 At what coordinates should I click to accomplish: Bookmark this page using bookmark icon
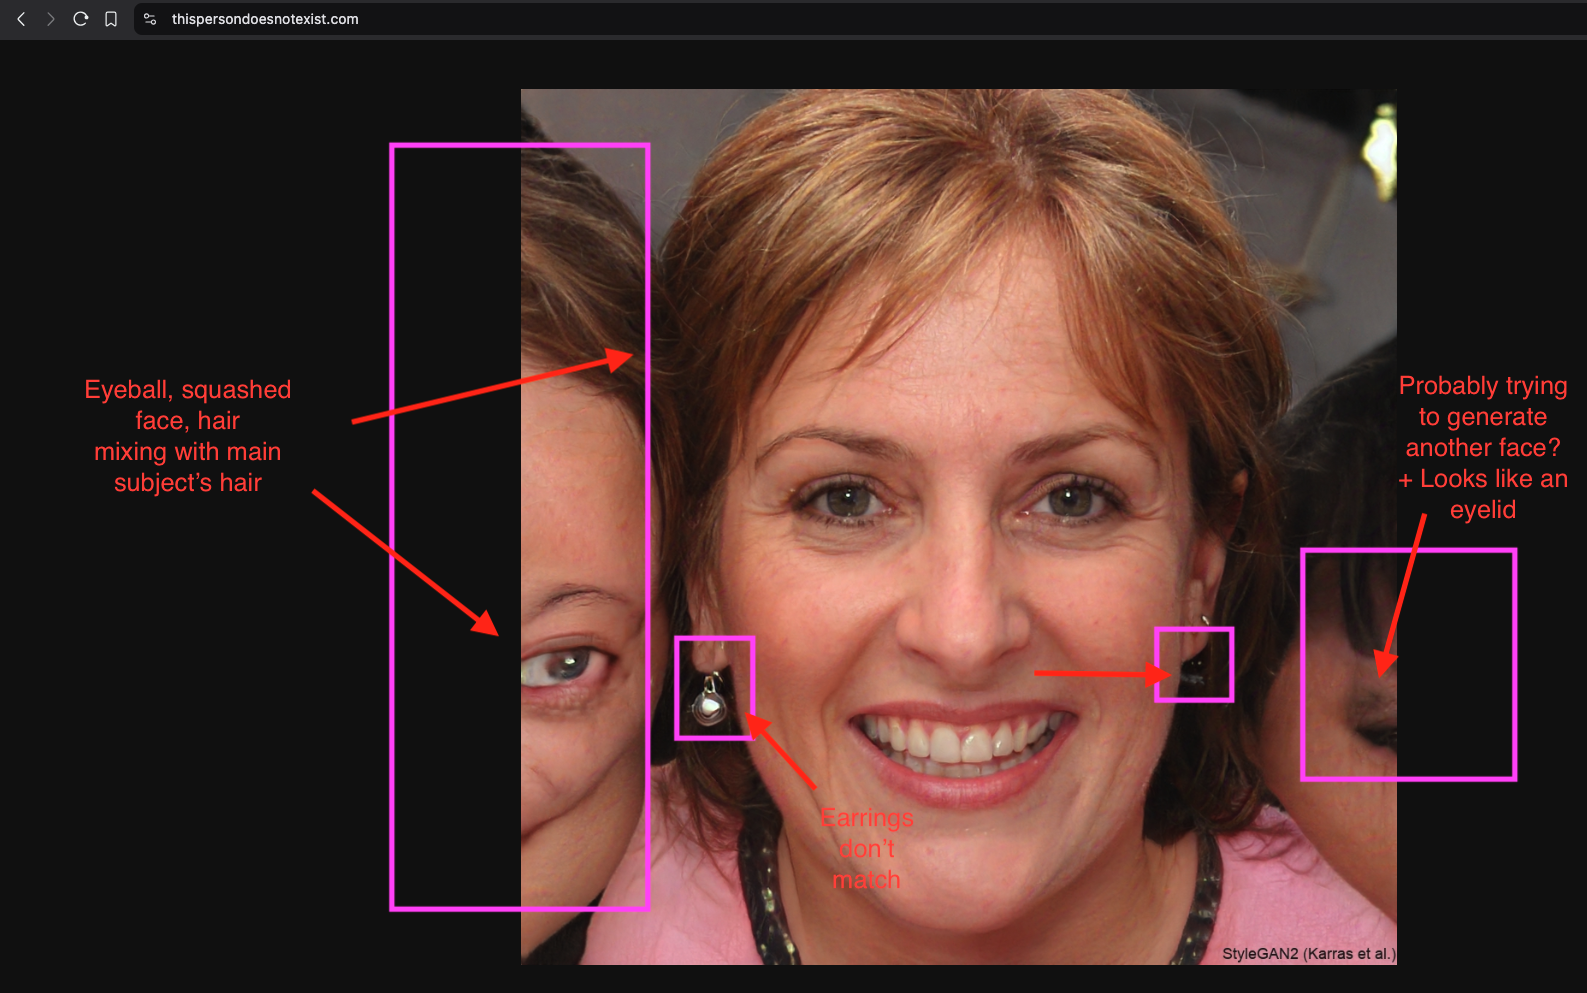[x=111, y=19]
